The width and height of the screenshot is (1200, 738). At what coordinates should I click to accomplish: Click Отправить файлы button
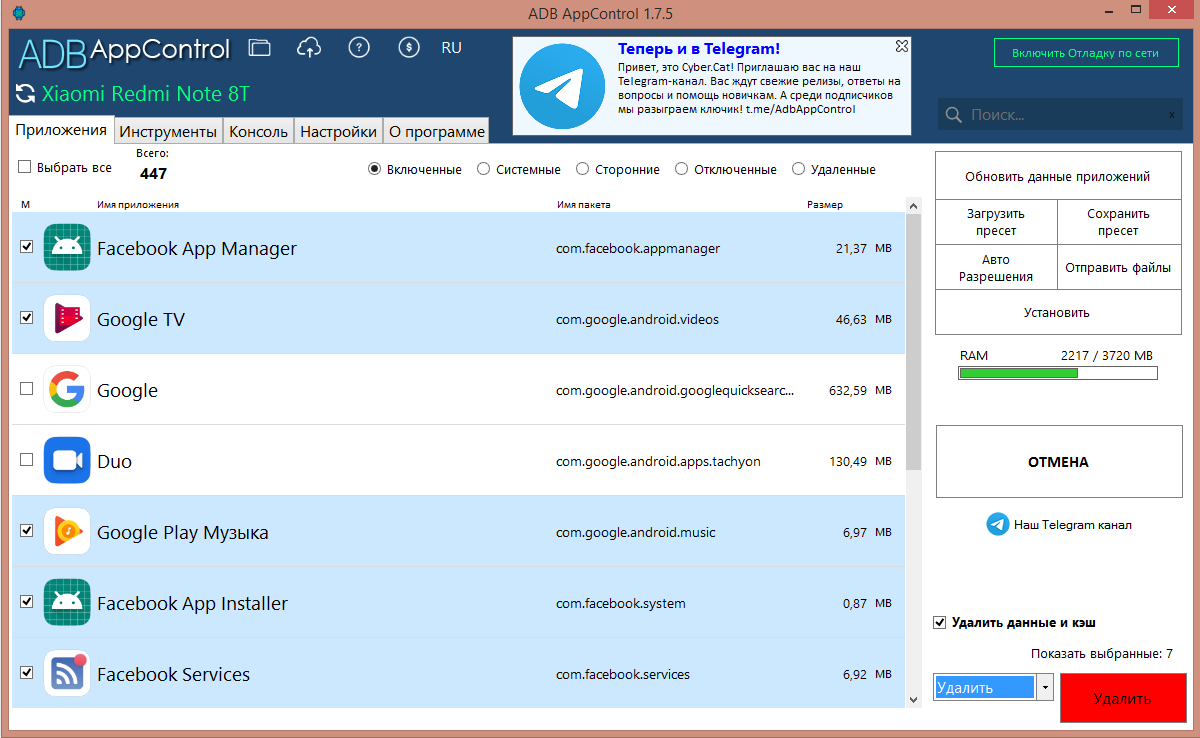(1119, 268)
